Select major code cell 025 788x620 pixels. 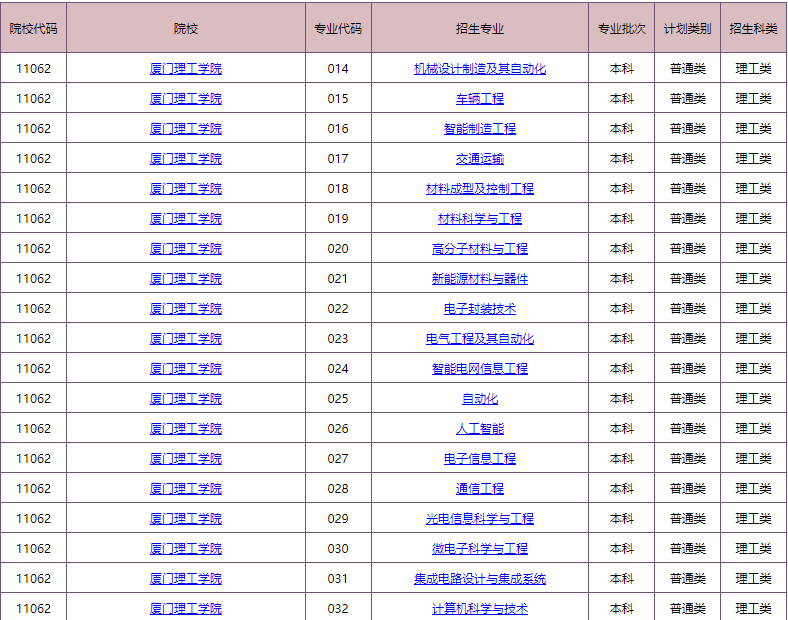(x=338, y=399)
